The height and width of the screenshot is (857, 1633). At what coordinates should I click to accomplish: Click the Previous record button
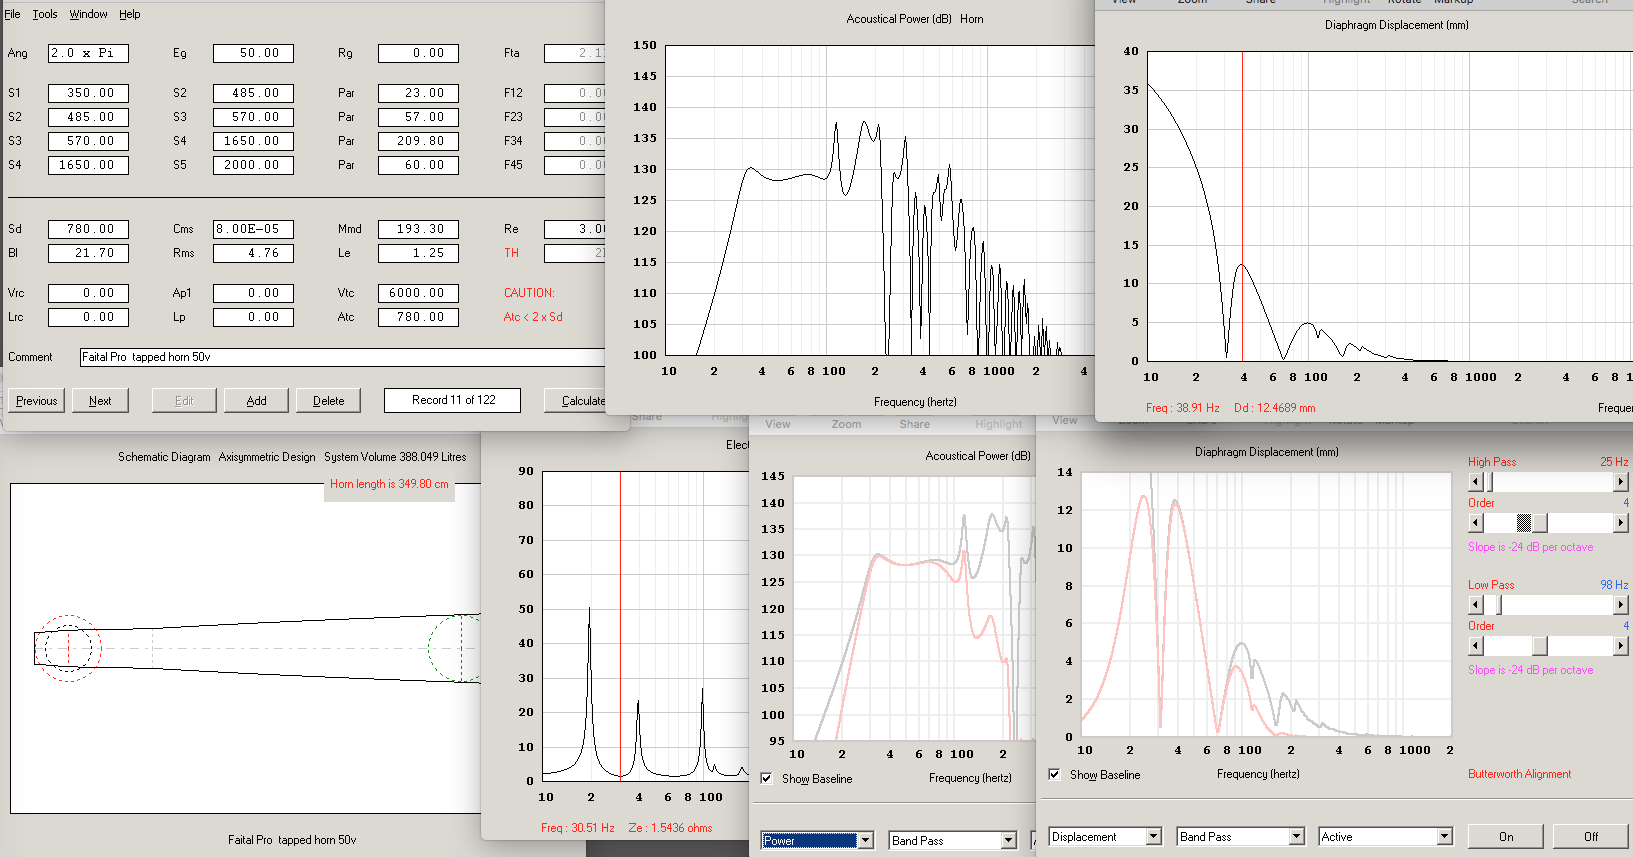[37, 400]
